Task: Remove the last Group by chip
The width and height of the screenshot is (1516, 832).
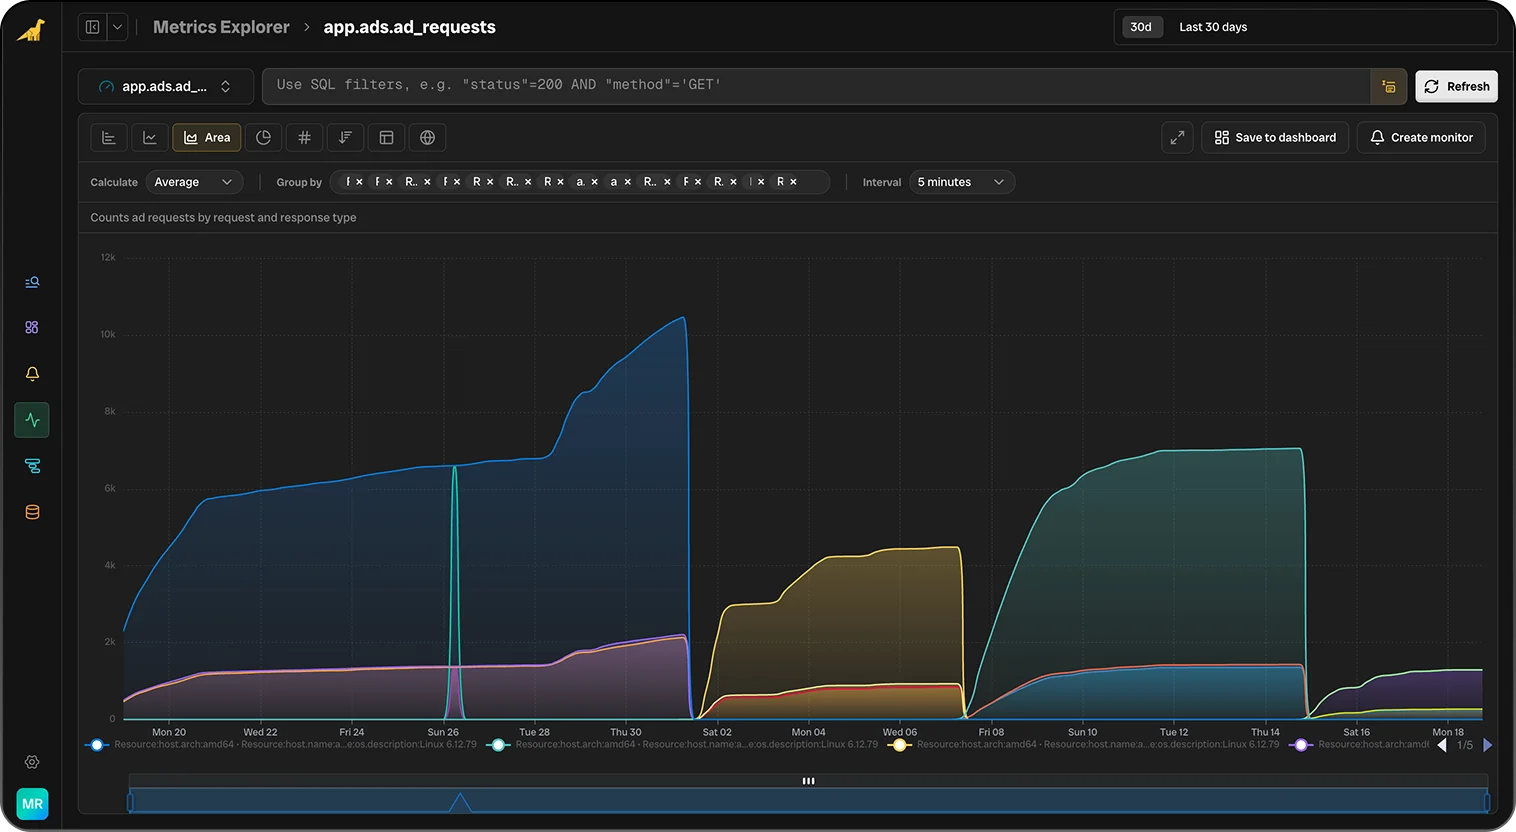Action: tap(794, 182)
